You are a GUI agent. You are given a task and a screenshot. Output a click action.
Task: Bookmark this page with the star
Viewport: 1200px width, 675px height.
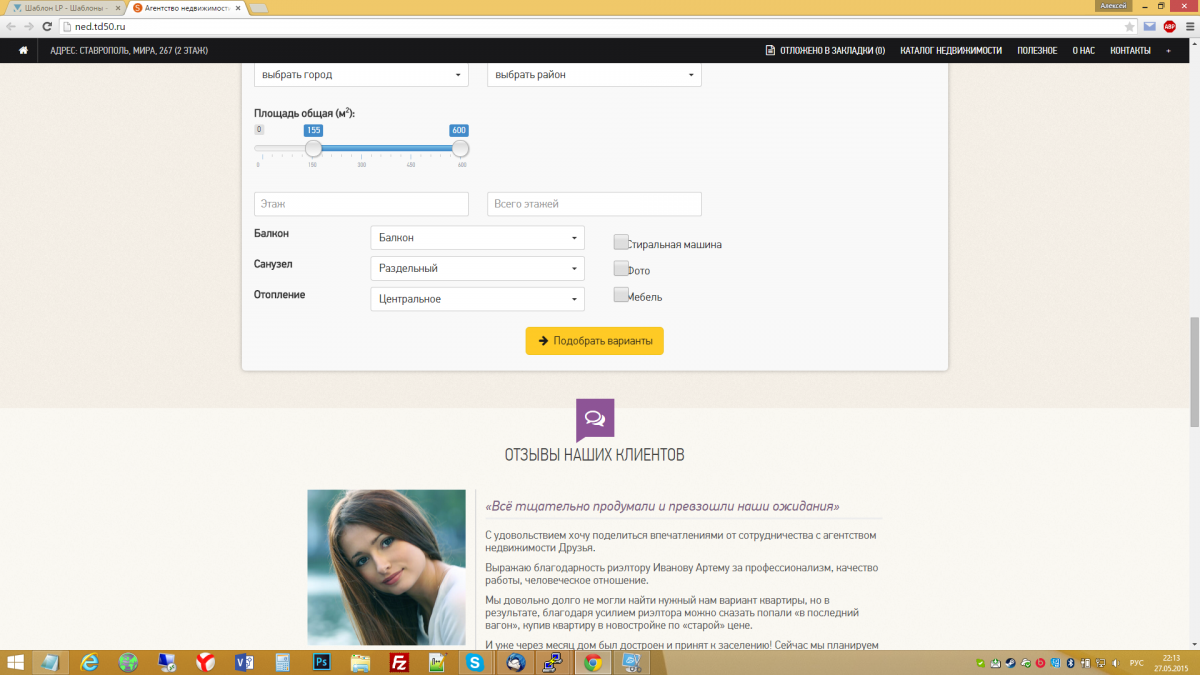[x=1130, y=26]
